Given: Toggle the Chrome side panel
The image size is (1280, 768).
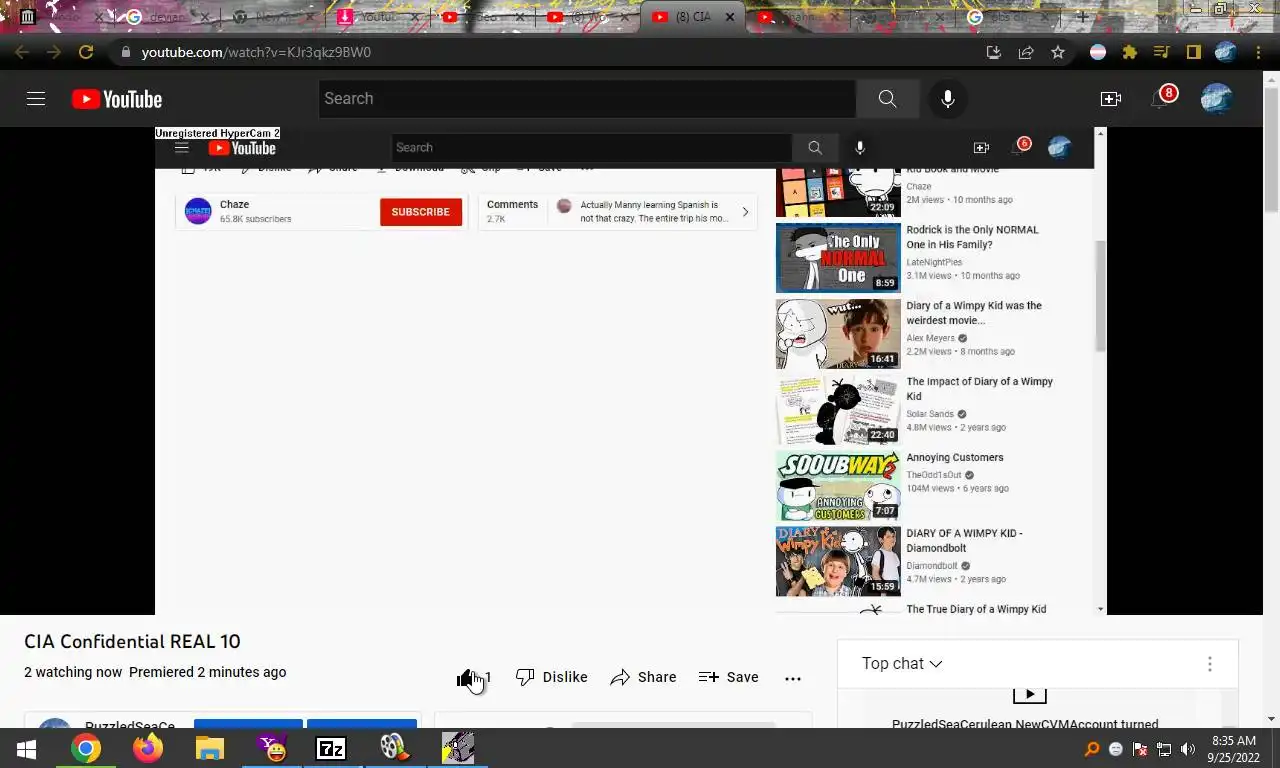Looking at the screenshot, I should 1193,52.
